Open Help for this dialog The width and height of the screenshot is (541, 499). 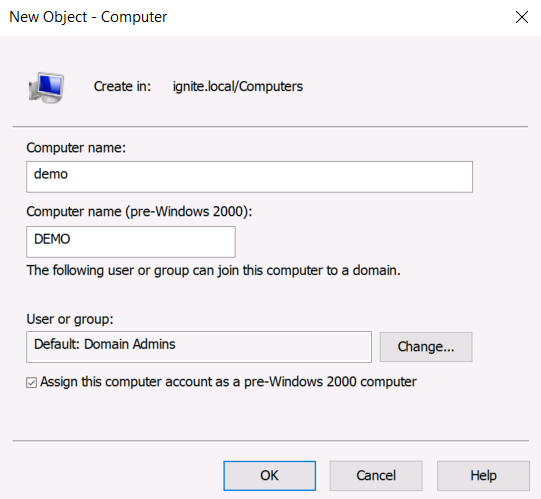(x=483, y=476)
